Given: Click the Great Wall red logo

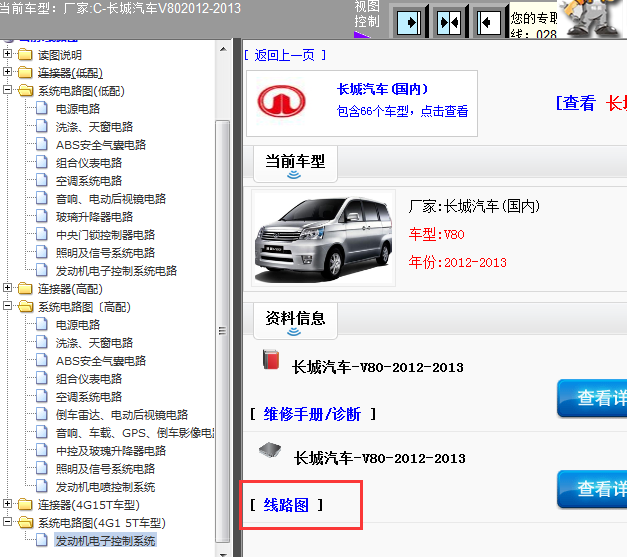Looking at the screenshot, I should click(x=282, y=101).
